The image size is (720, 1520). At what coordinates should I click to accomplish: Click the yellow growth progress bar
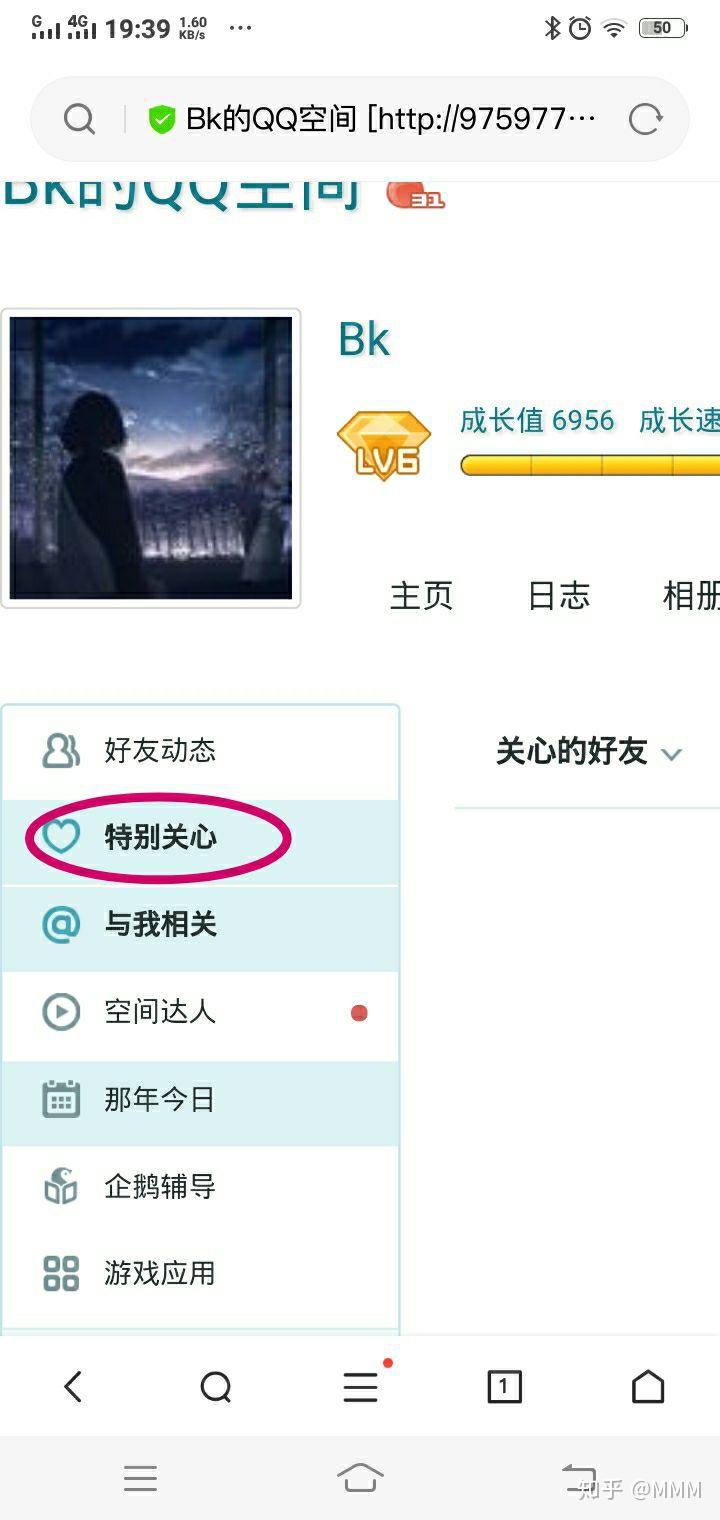pos(590,465)
